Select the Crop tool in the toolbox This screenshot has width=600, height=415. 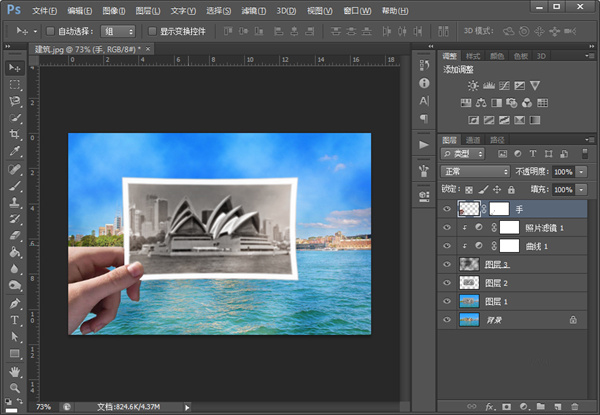(15, 135)
